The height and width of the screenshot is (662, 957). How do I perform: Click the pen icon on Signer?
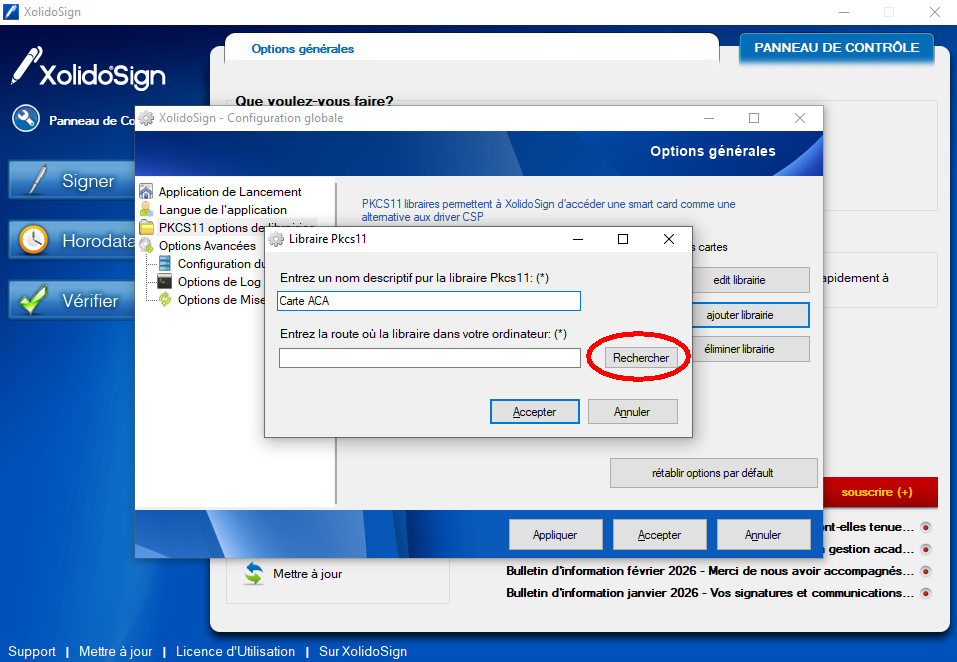pos(37,180)
